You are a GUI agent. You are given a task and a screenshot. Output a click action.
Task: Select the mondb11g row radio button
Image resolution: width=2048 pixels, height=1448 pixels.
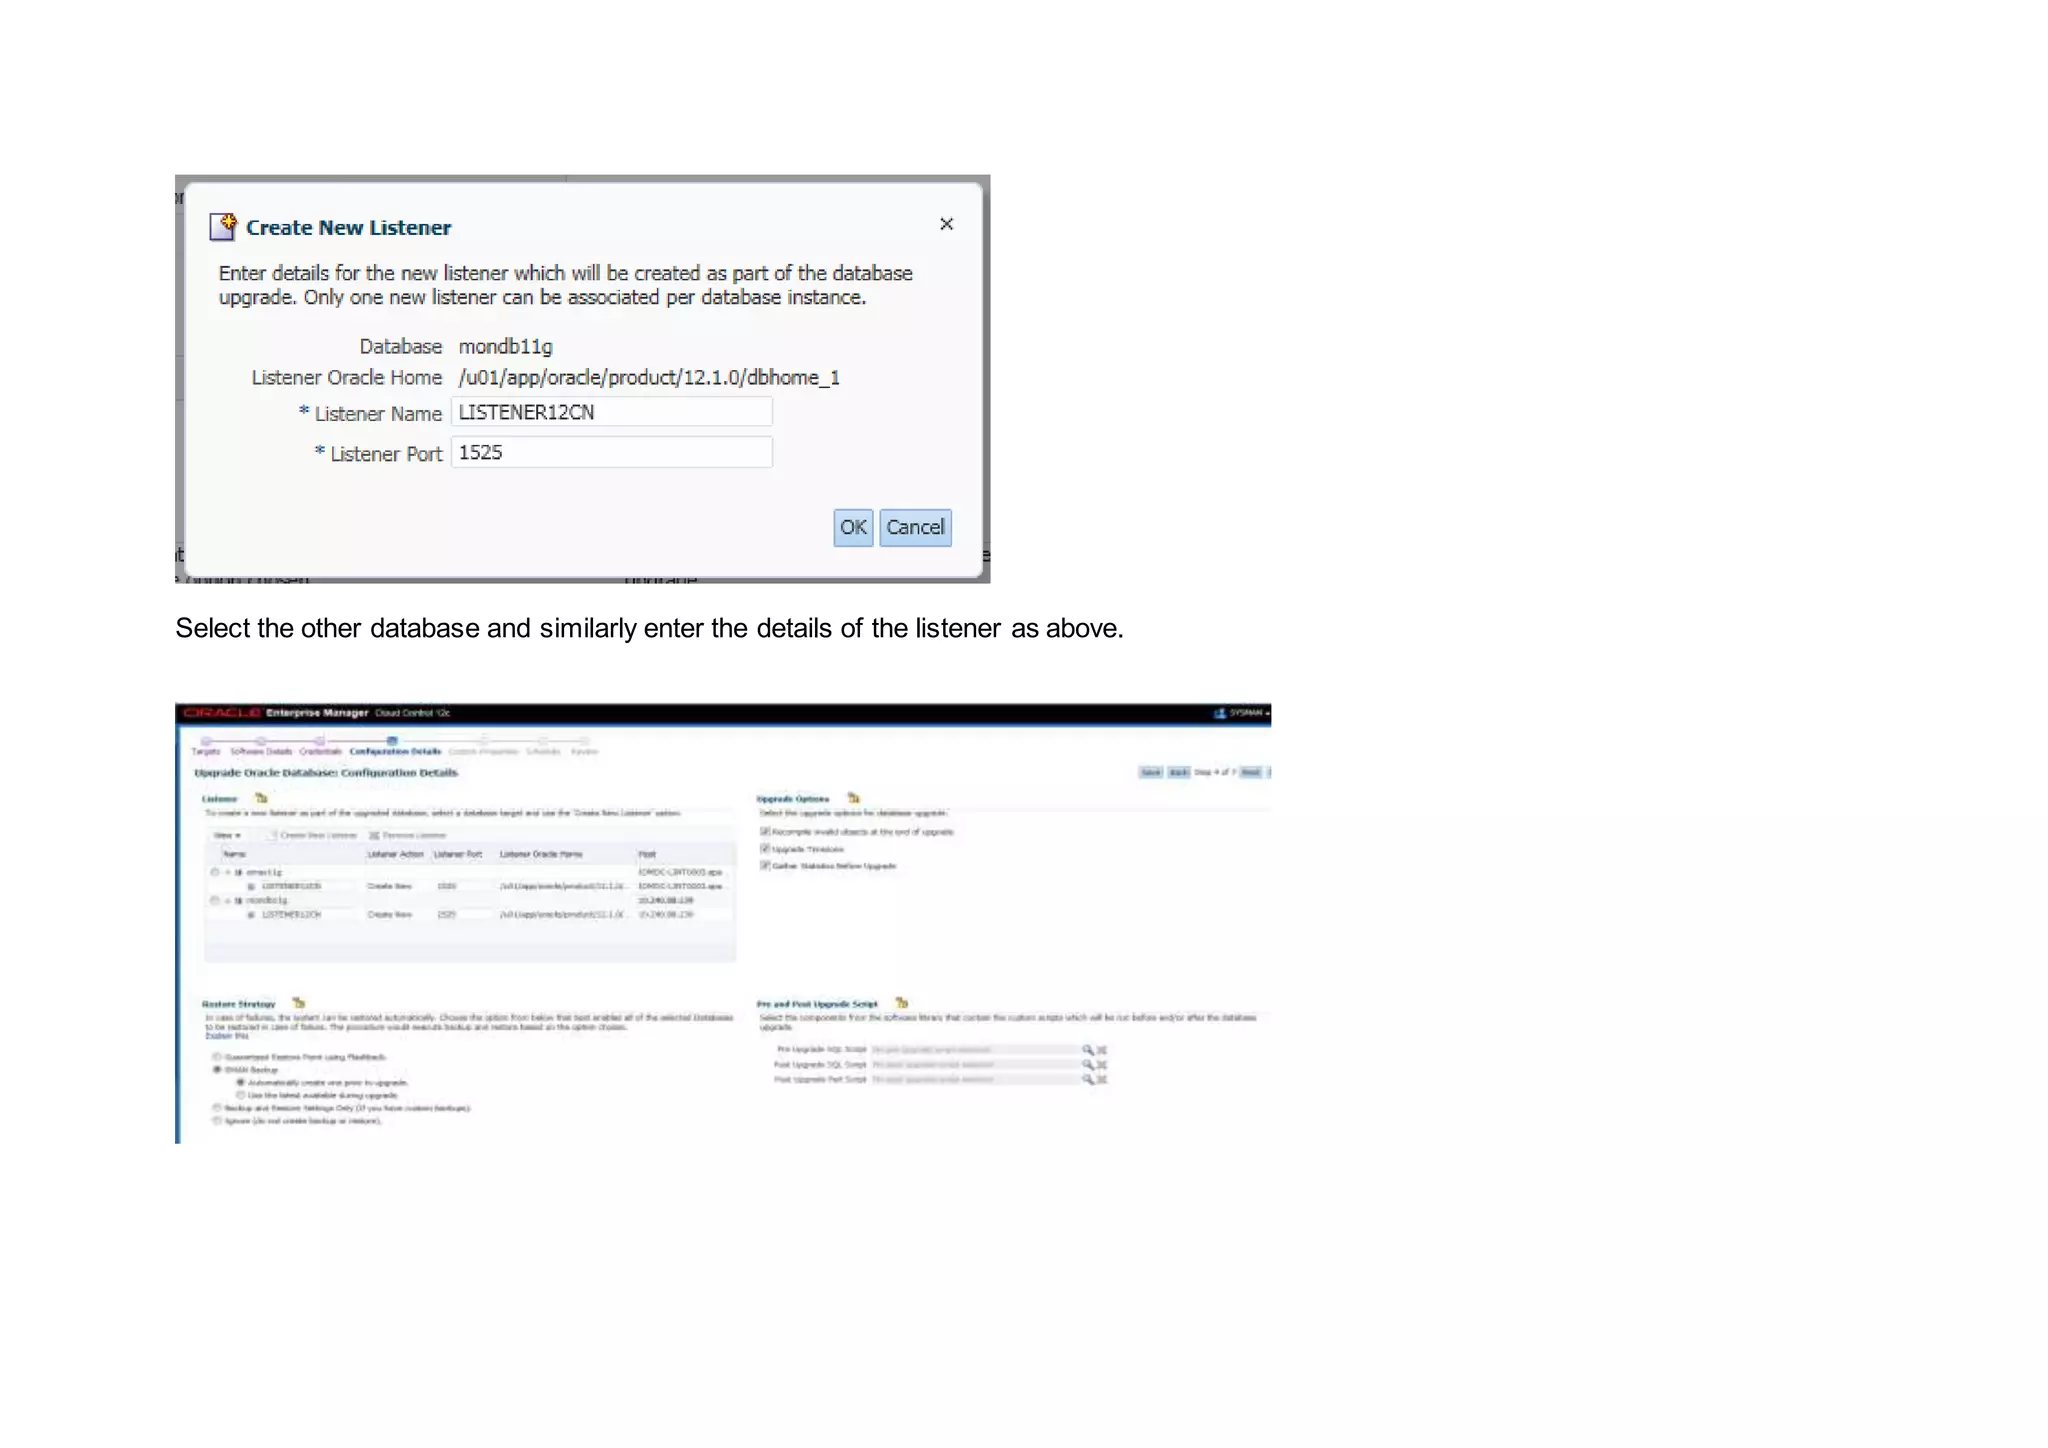pos(214,901)
